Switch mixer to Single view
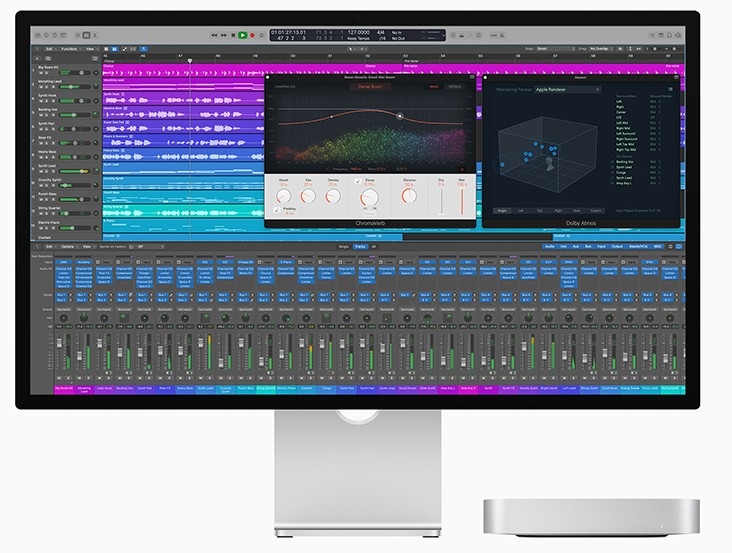Image resolution: width=732 pixels, height=553 pixels. click(344, 246)
